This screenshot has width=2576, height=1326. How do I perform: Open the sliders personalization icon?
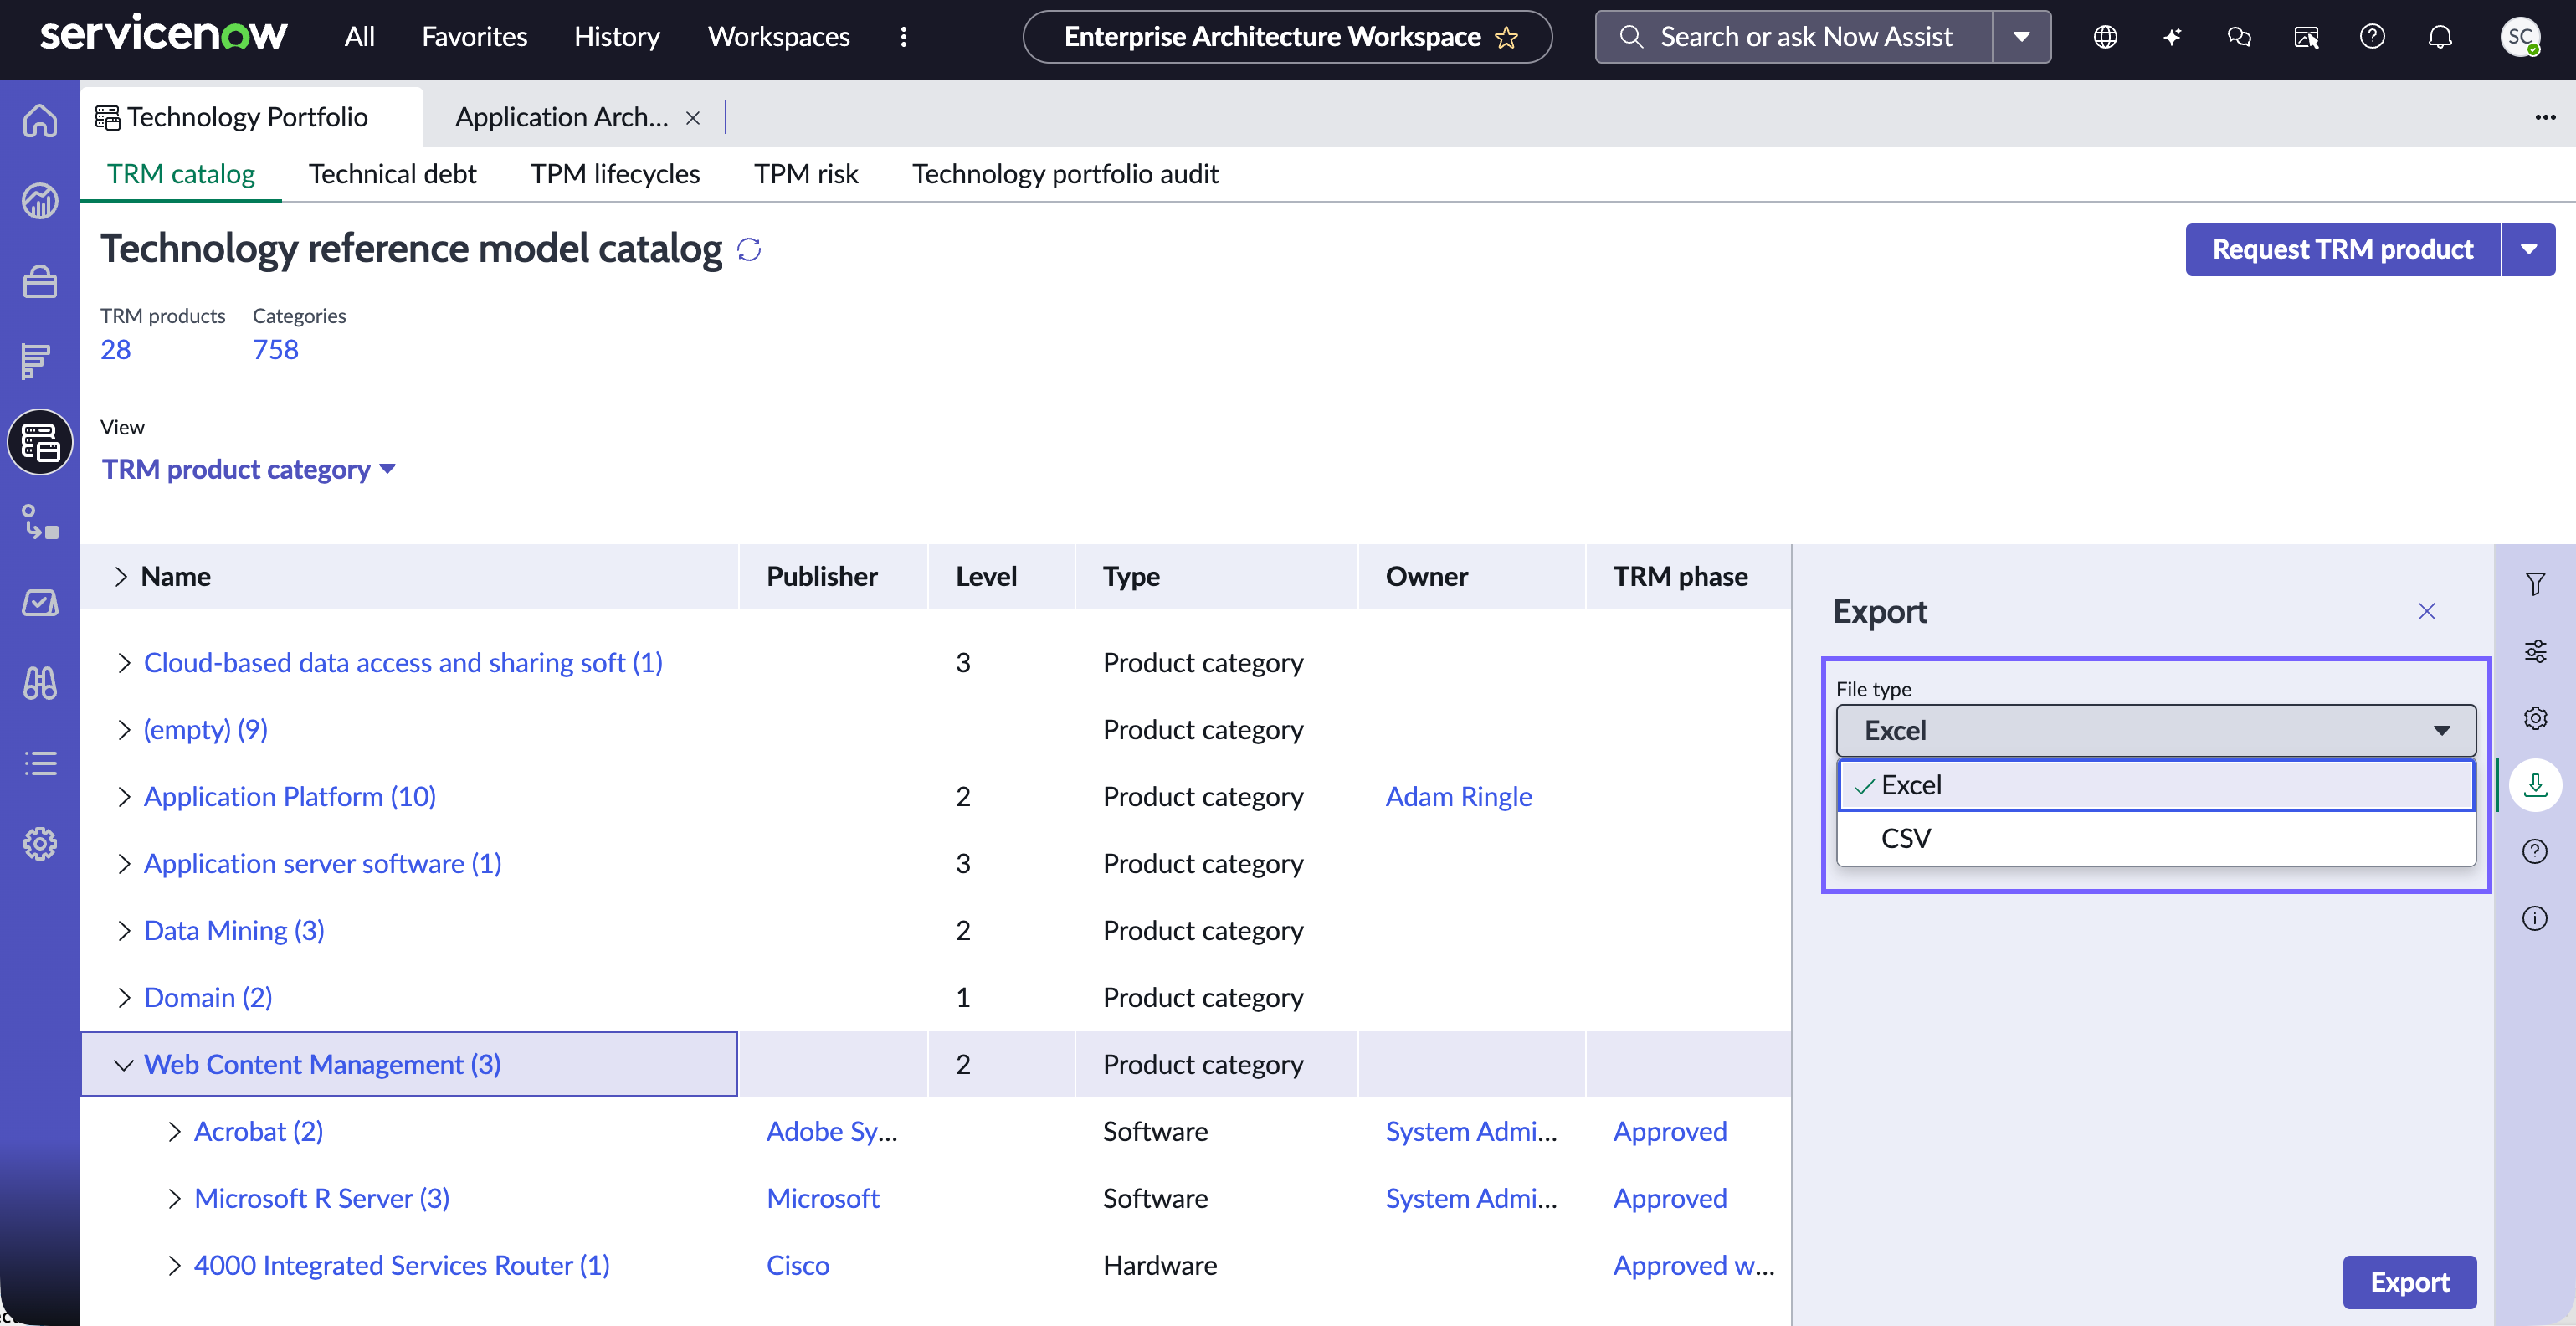[2535, 651]
